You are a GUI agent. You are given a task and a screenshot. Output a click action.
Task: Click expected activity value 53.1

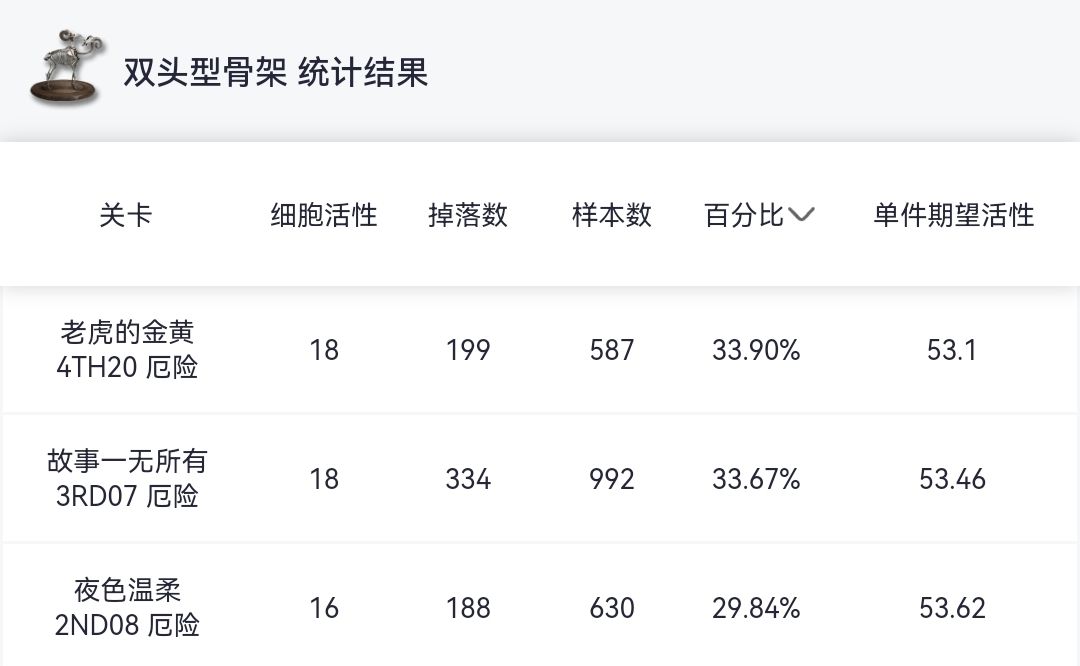pos(952,350)
